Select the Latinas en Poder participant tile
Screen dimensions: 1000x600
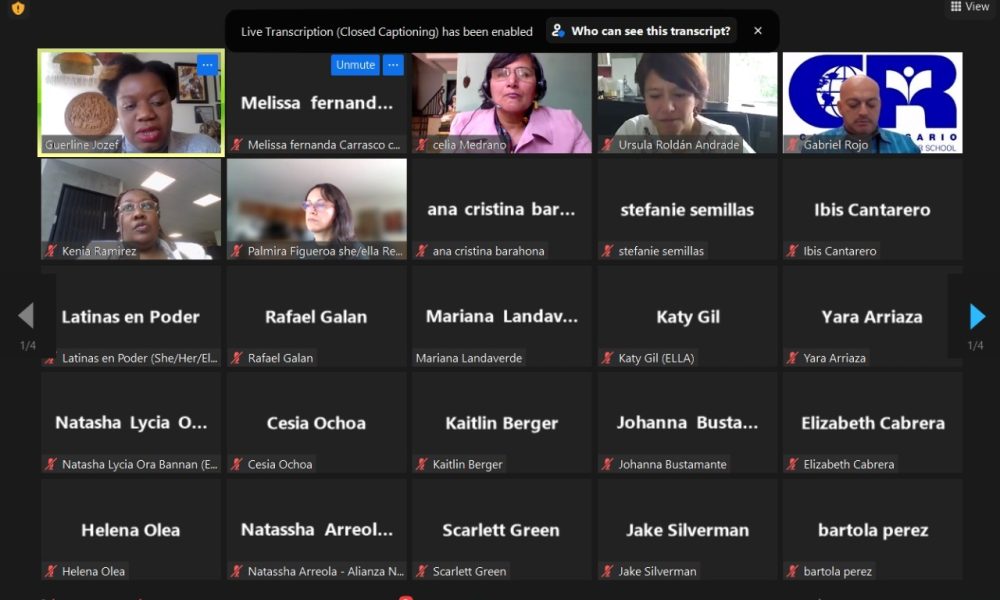click(131, 316)
